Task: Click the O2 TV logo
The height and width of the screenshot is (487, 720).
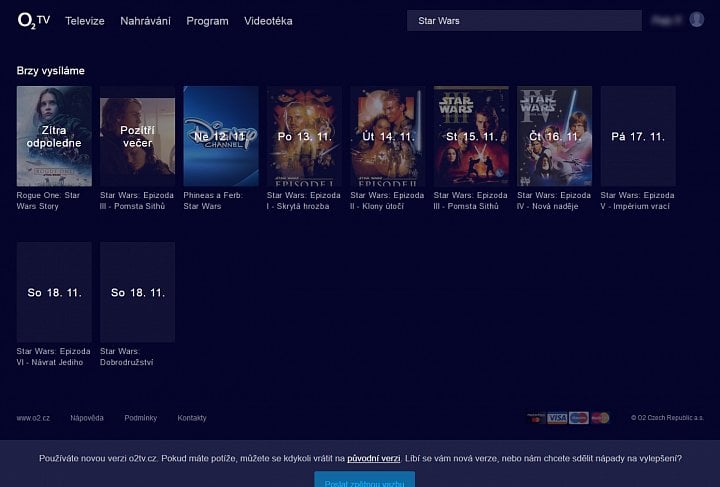Action: pos(34,21)
